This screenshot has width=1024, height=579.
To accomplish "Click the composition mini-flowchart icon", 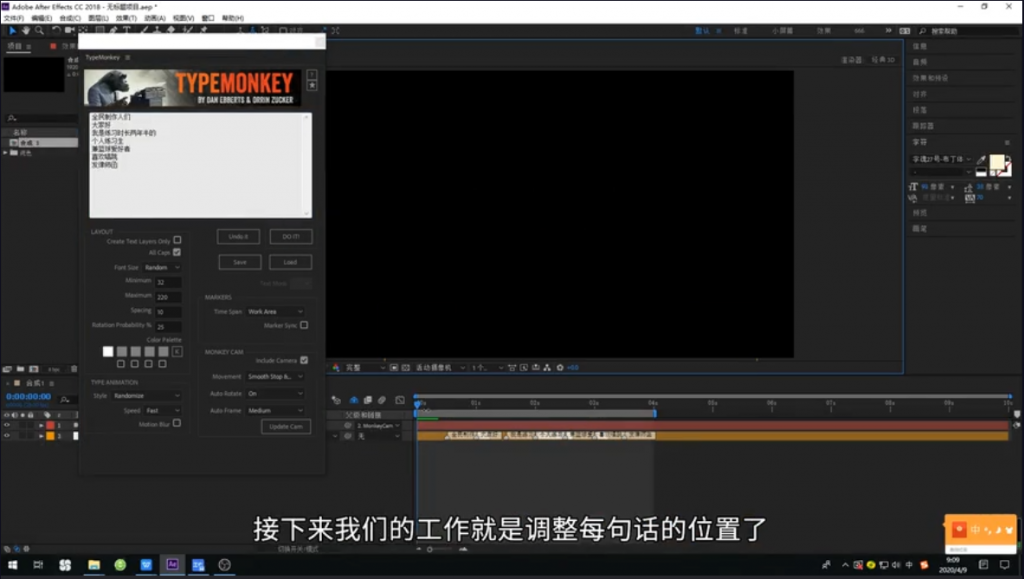I will (336, 400).
